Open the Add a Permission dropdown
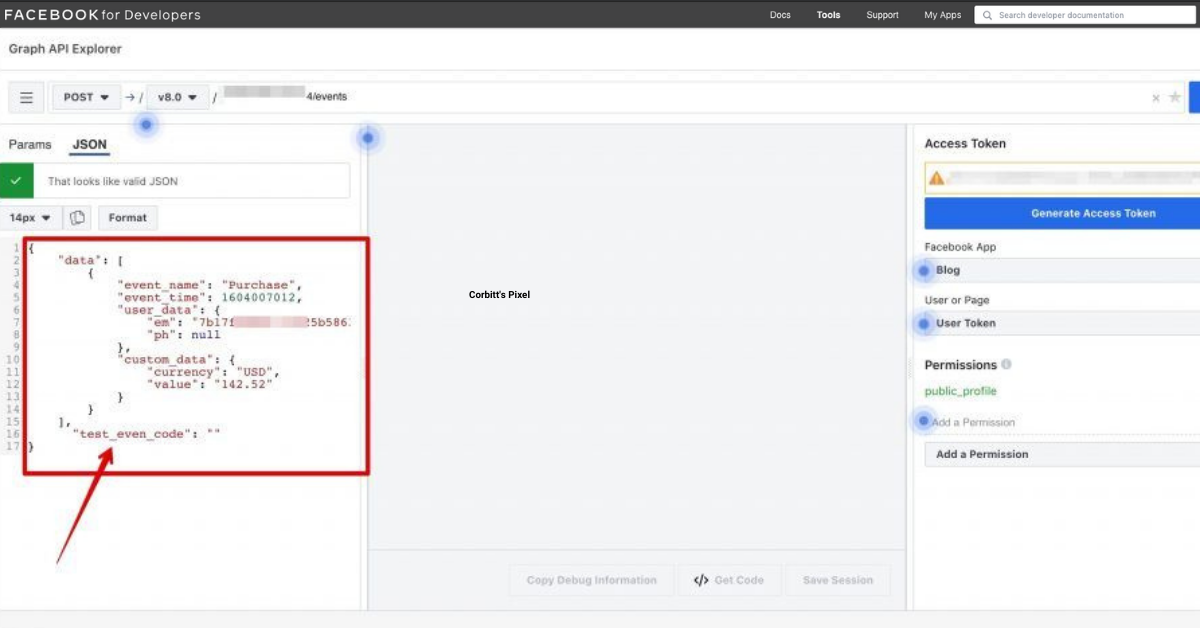 coord(1062,454)
